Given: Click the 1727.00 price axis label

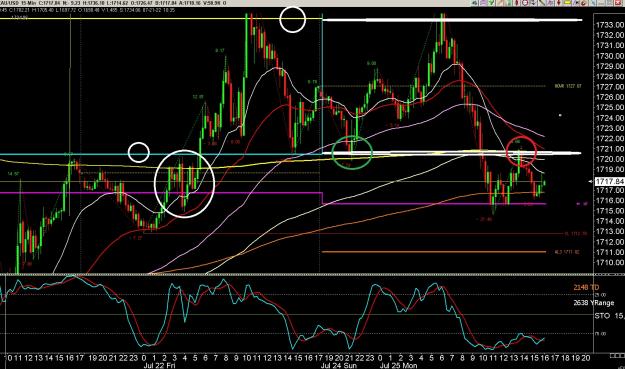Looking at the screenshot, I should pyautogui.click(x=609, y=87).
